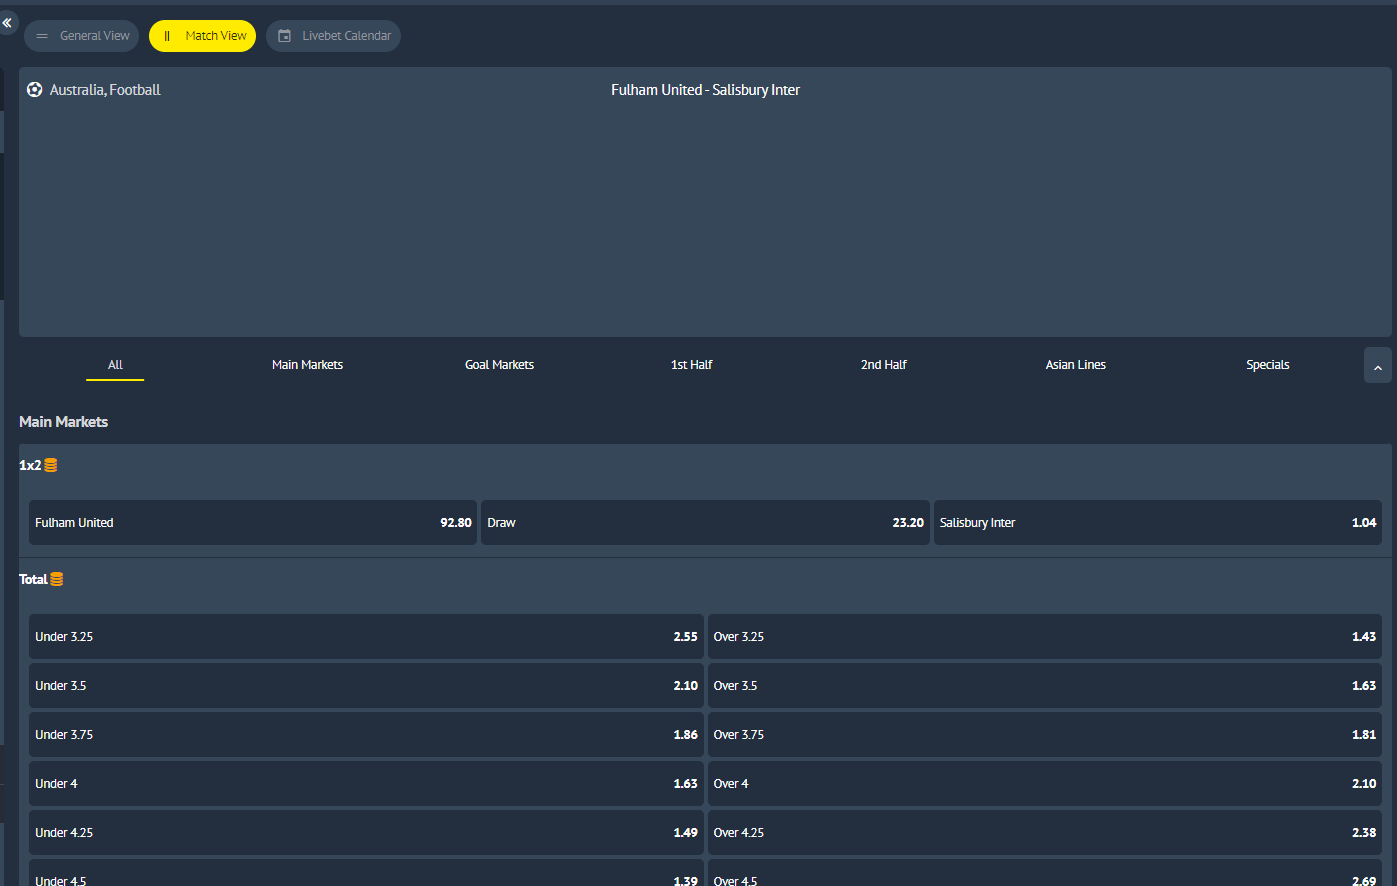Select Over 3.25 at 1.43

1045,637
